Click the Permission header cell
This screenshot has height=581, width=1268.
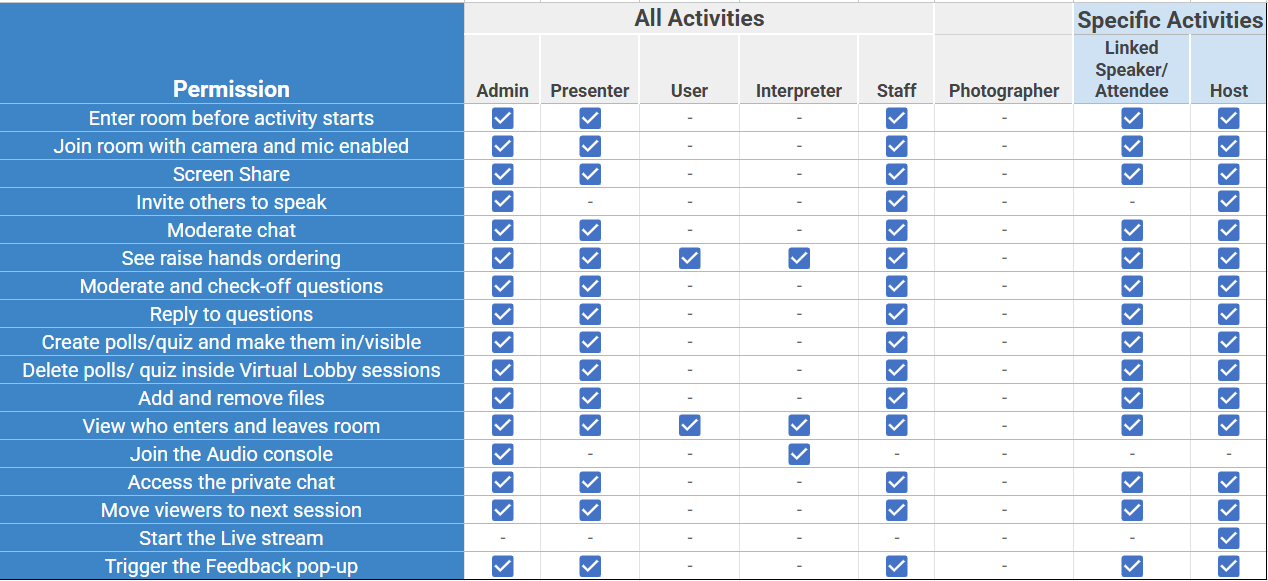pos(231,89)
